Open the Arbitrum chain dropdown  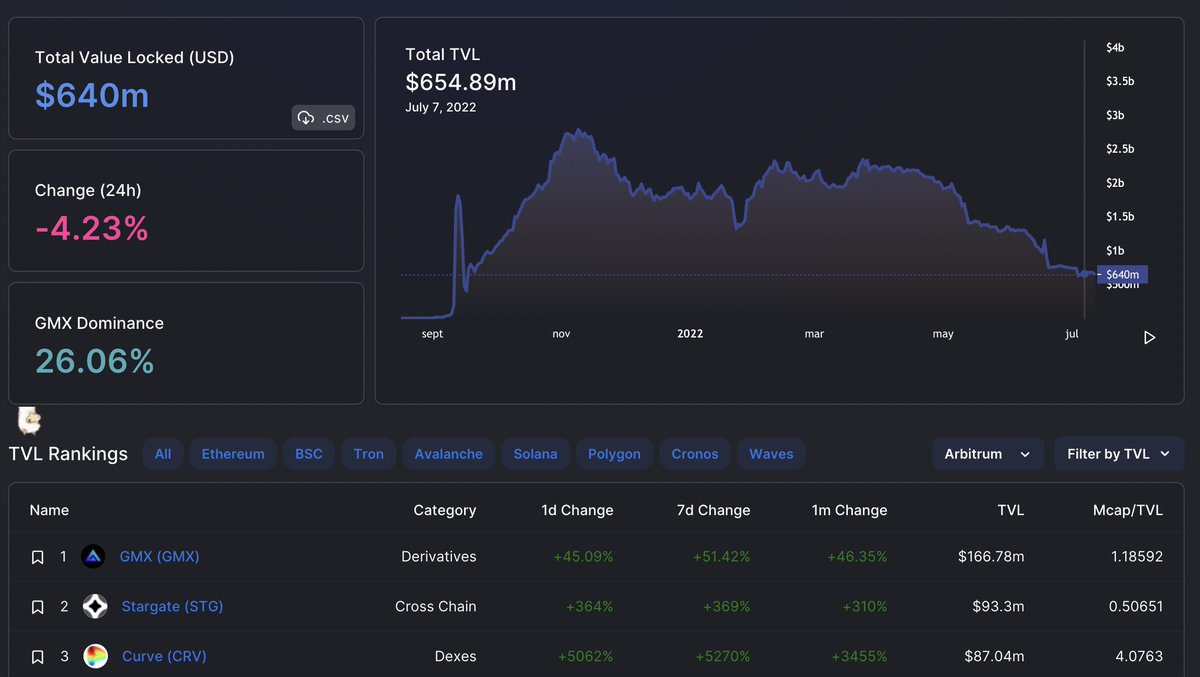(x=987, y=453)
